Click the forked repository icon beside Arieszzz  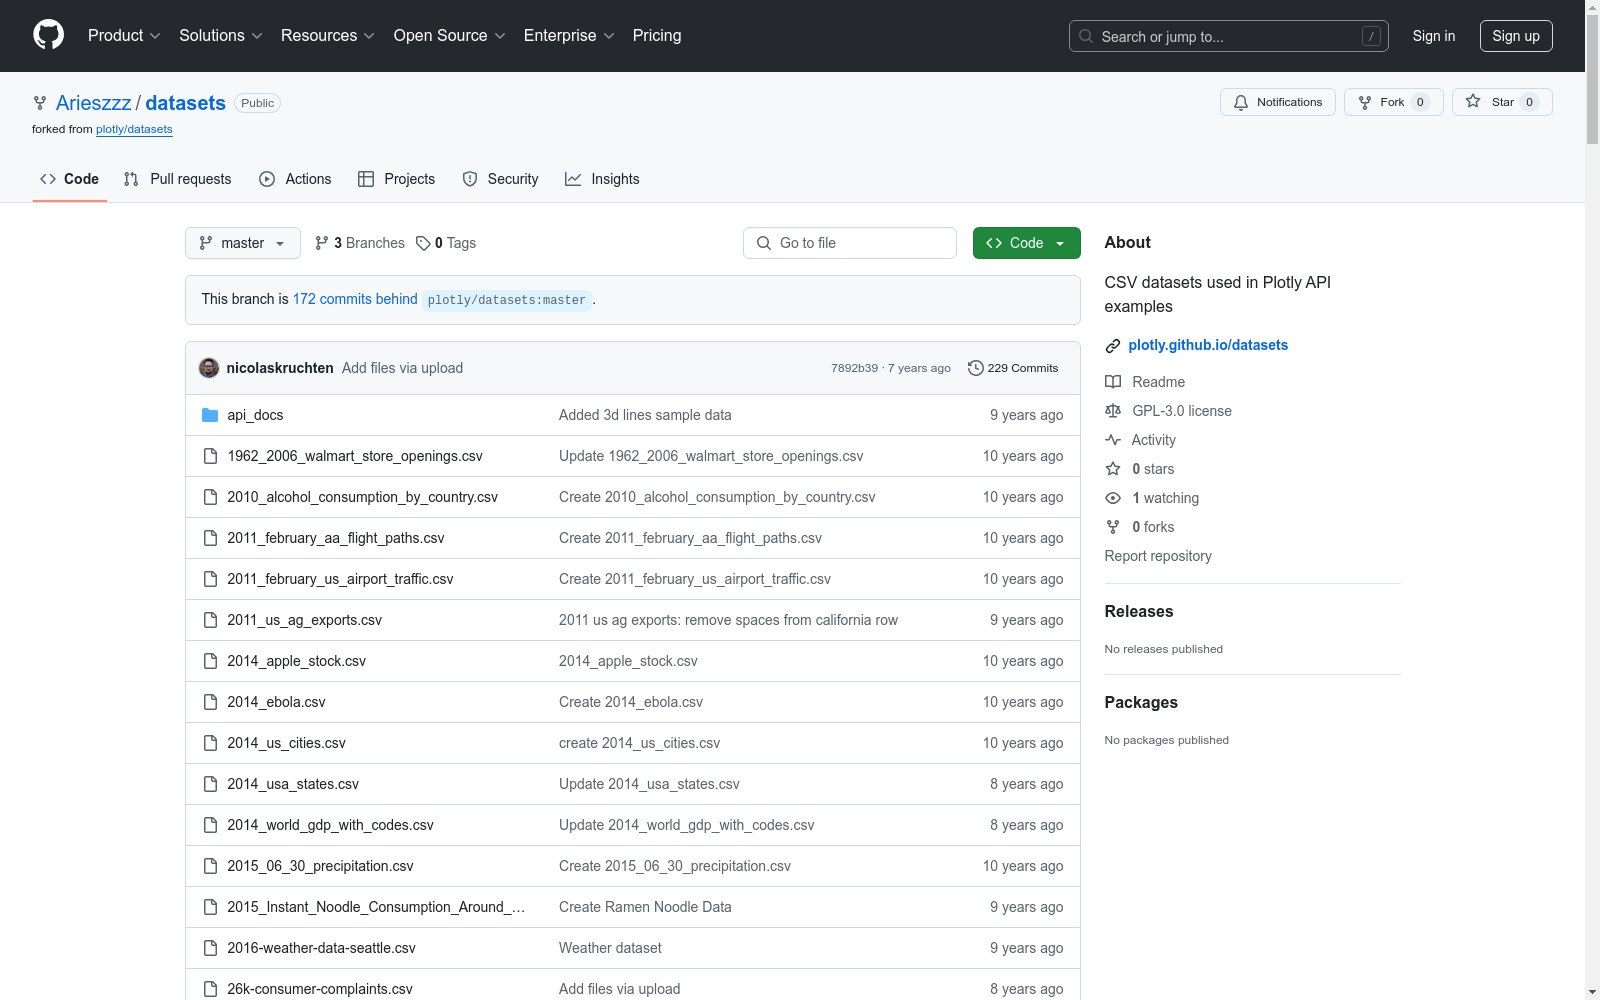[x=40, y=103]
